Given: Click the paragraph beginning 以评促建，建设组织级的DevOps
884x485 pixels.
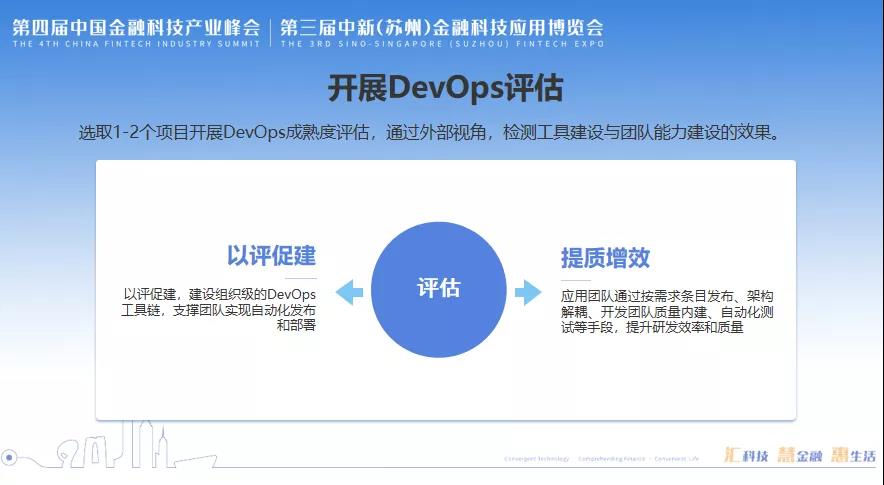Looking at the screenshot, I should (x=218, y=310).
